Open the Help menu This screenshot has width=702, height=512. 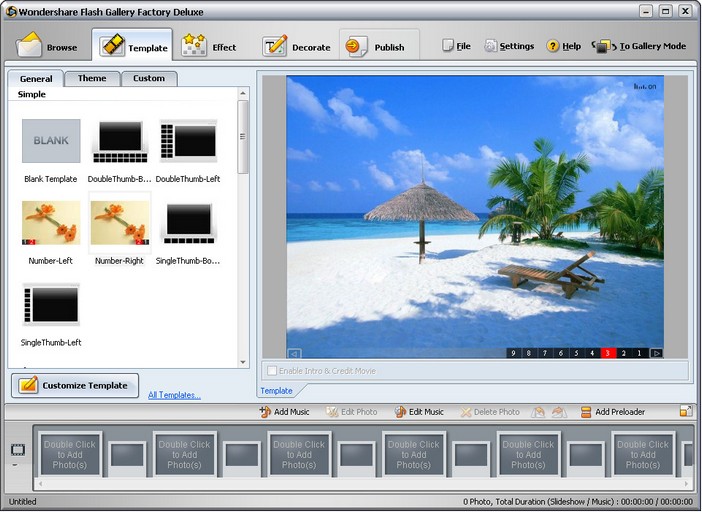563,46
